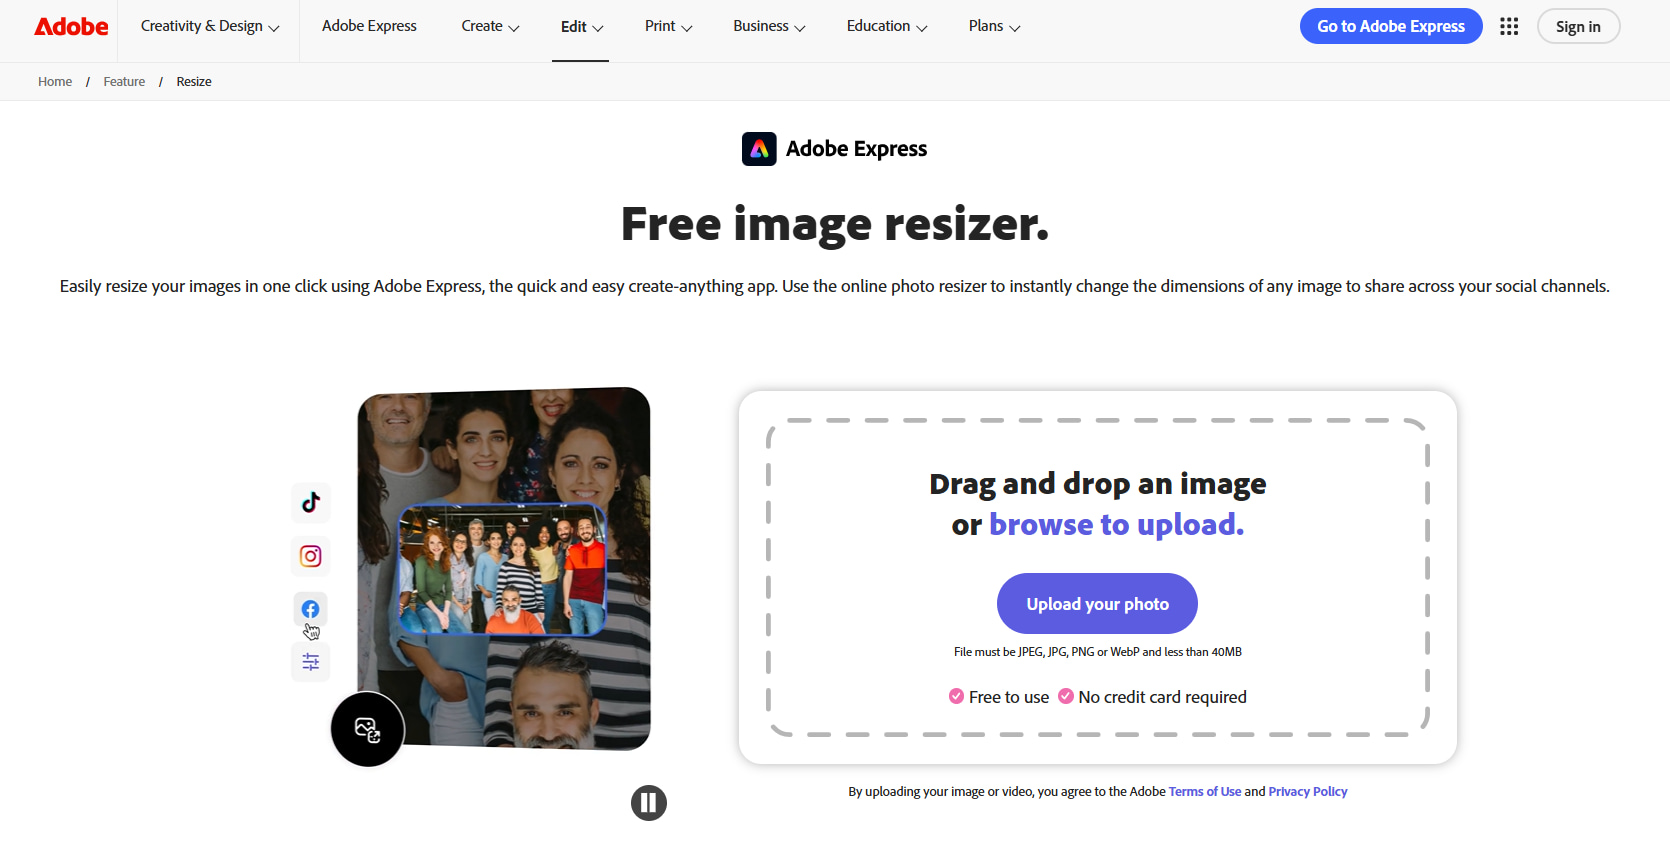Image resolution: width=1670 pixels, height=845 pixels.
Task: Expand Creativity & Design menu
Action: (210, 27)
